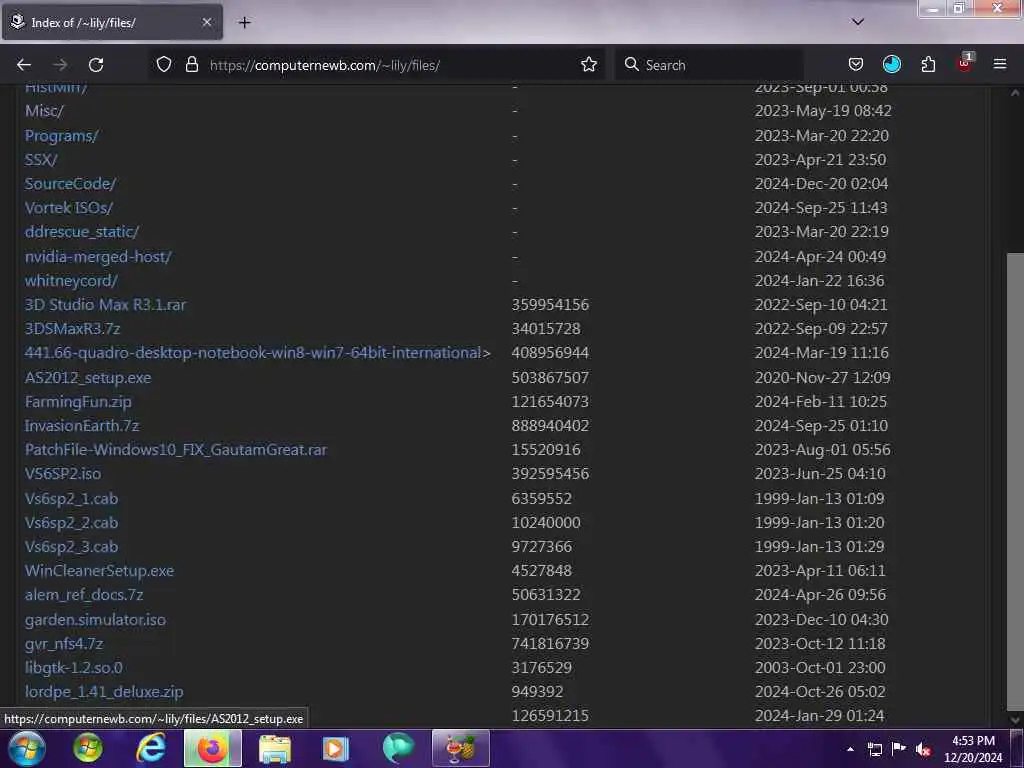This screenshot has width=1024, height=768.
Task: Click the scrollbar up arrow
Action: 1015,93
